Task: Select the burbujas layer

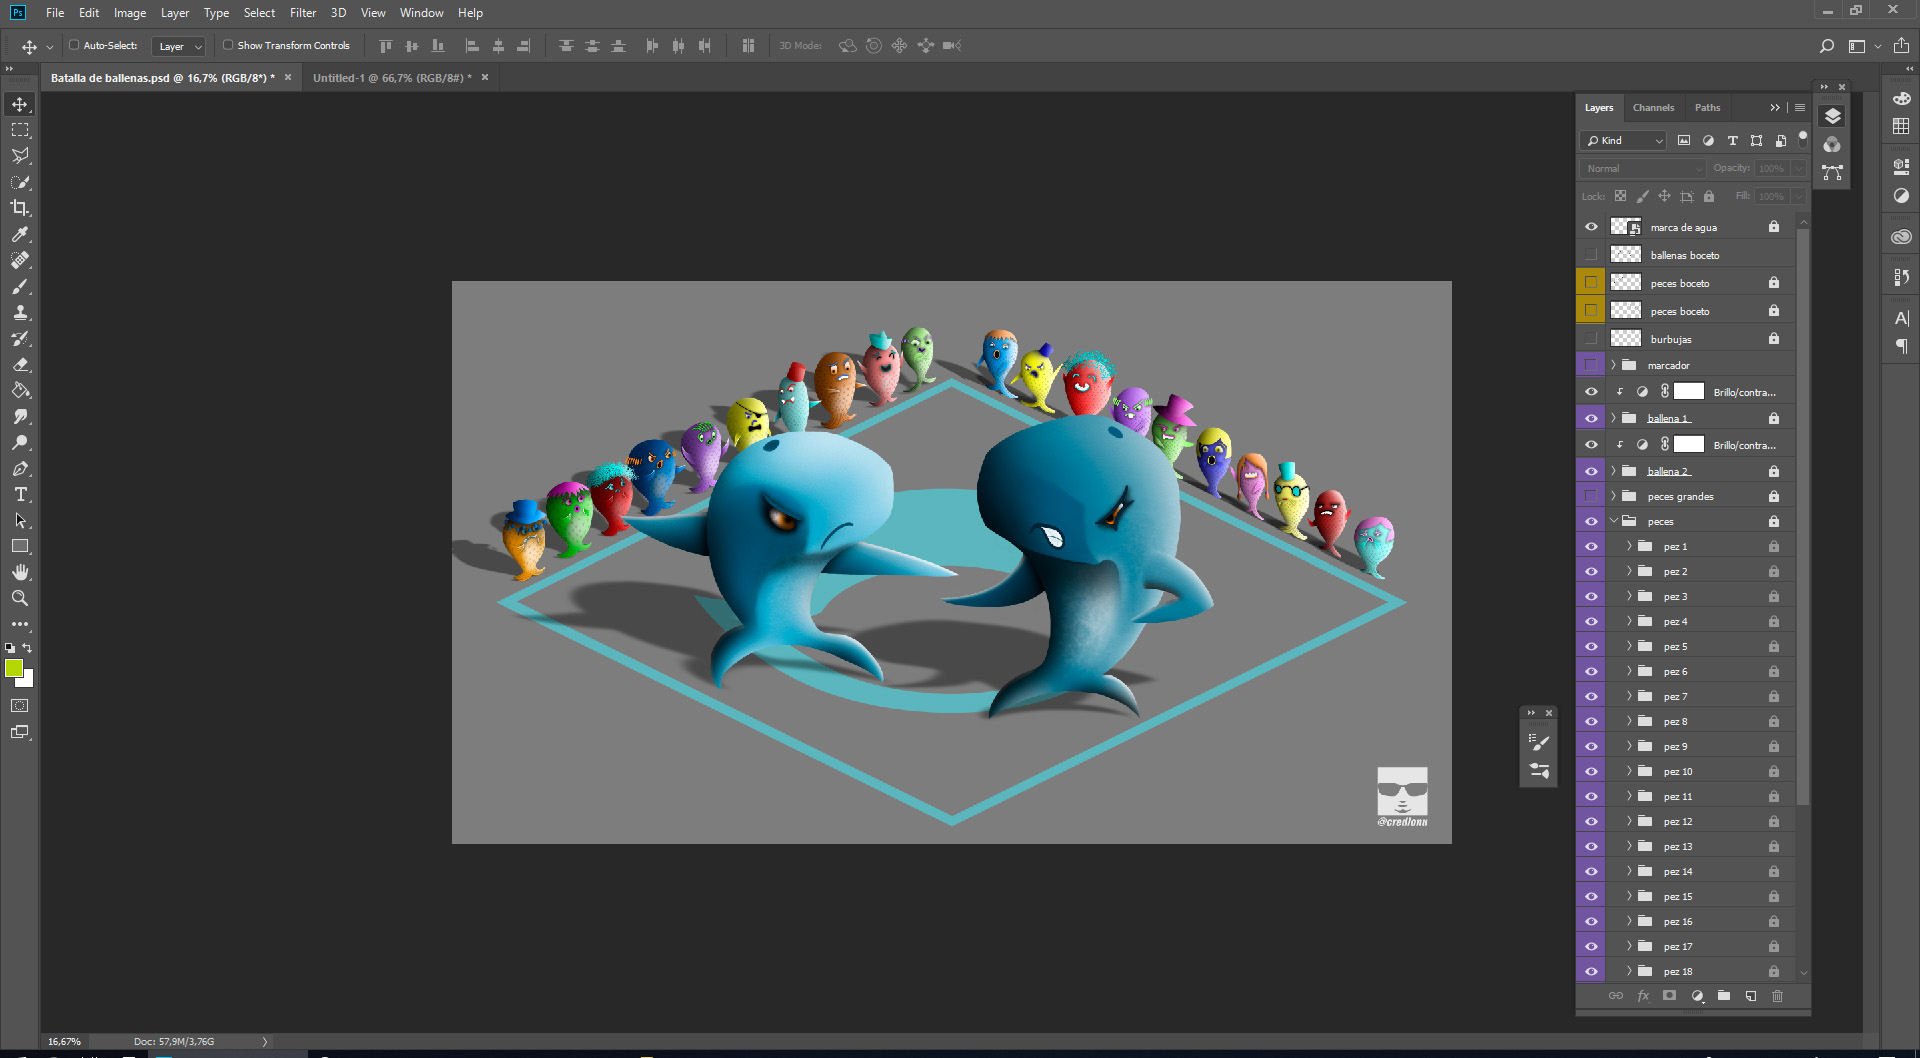Action: click(1671, 339)
